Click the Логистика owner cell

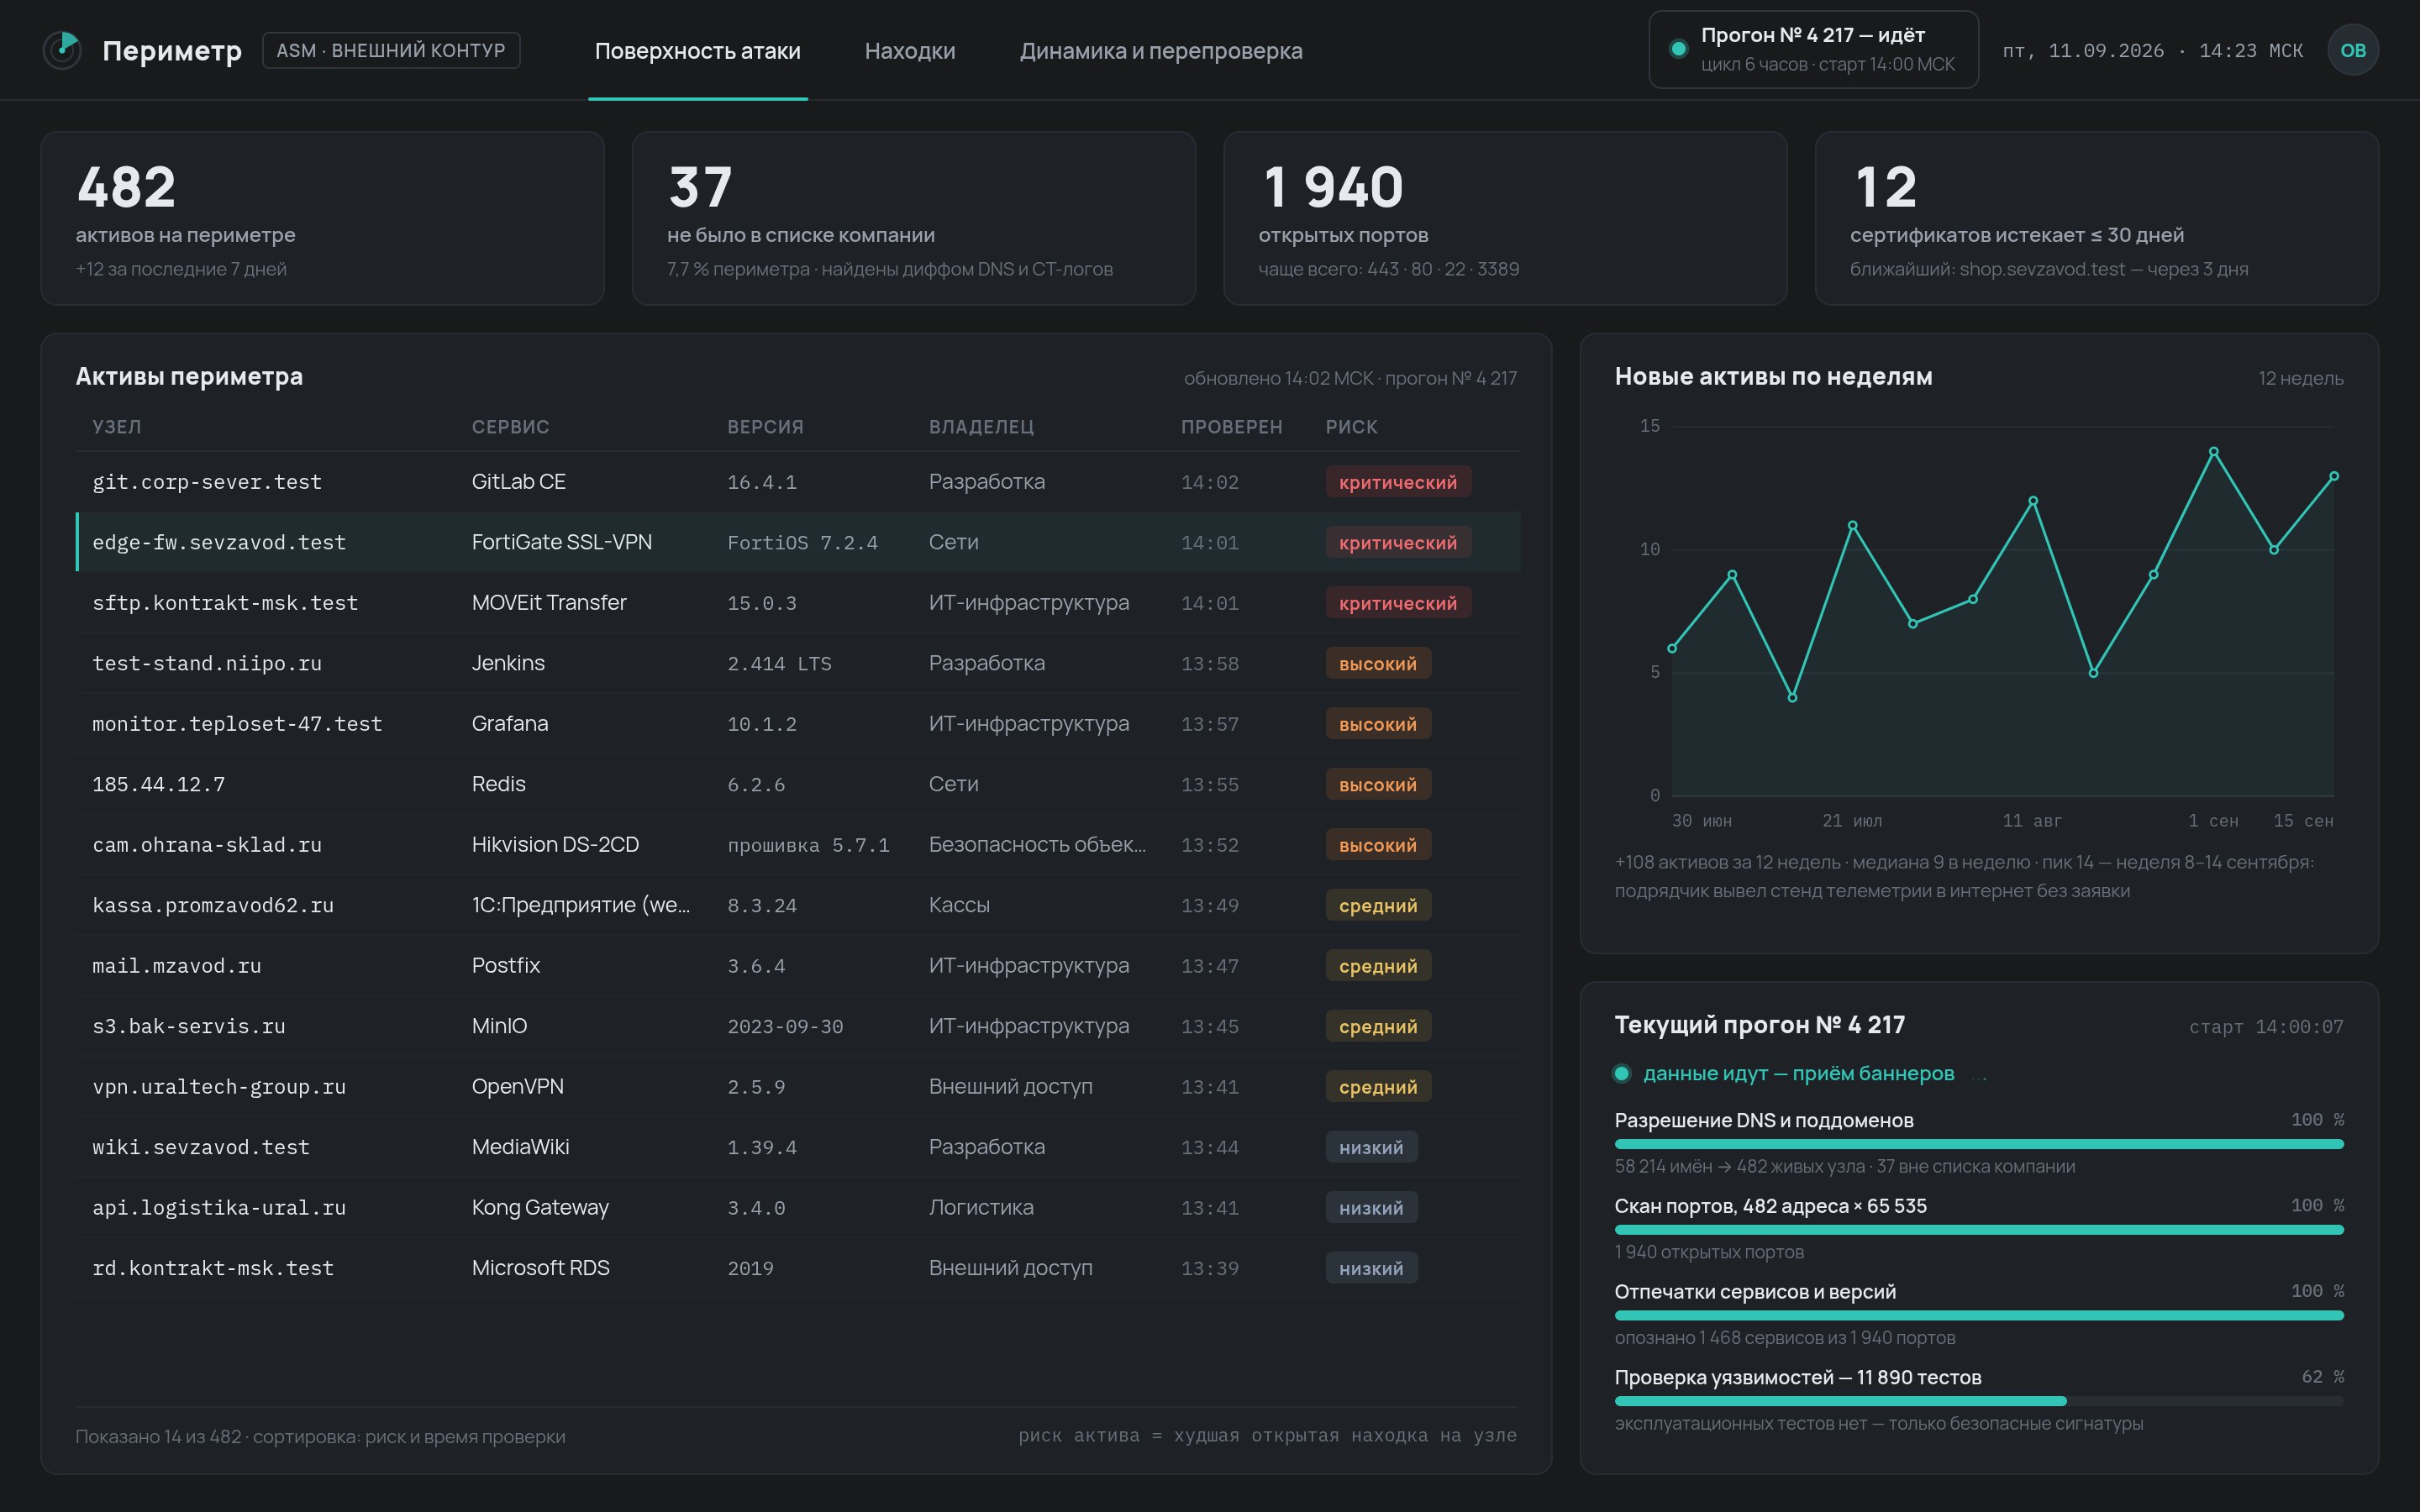[981, 1208]
